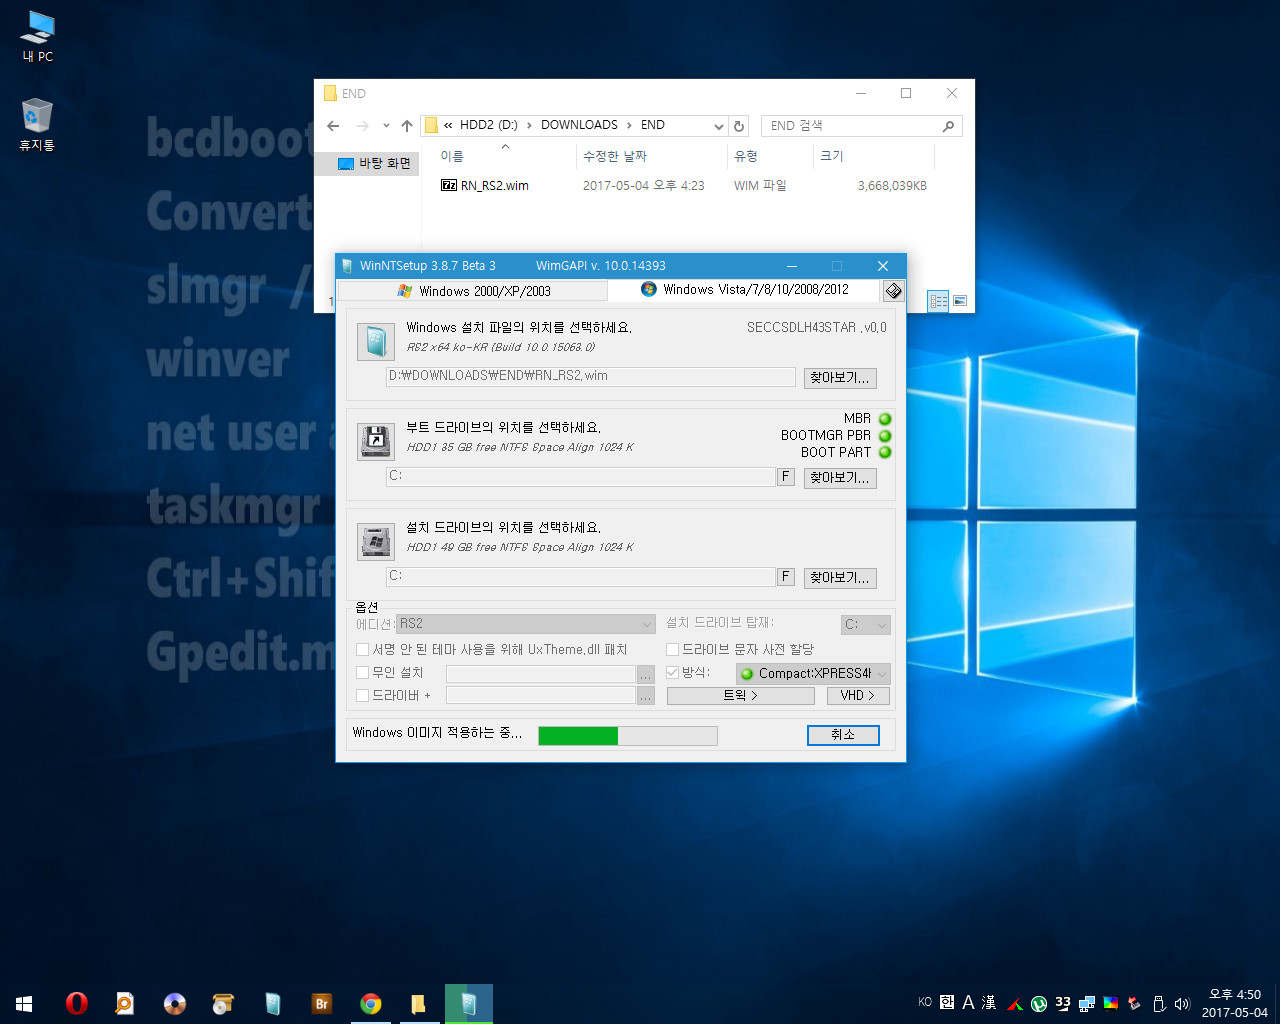Click the BOOTMGR PBR green status light

point(885,436)
